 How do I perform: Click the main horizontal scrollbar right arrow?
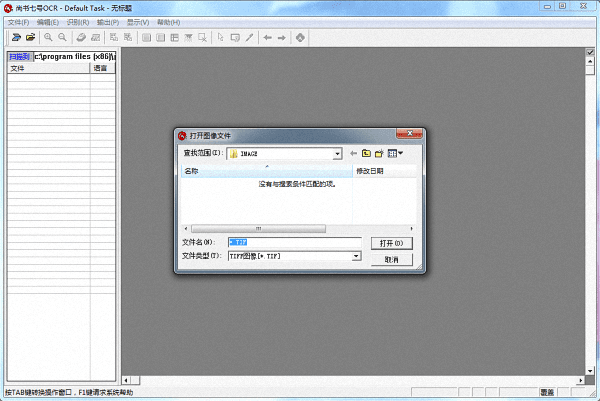click(x=581, y=380)
